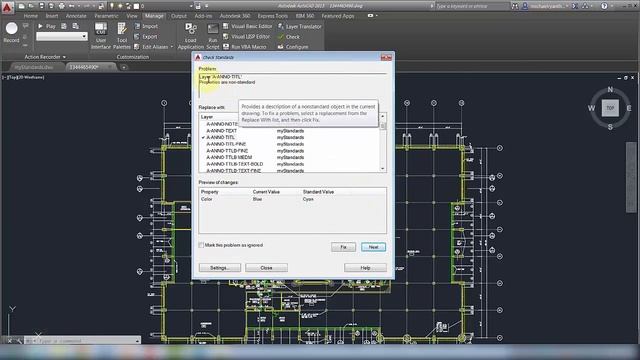Screen dimensions: 640x360
Task: Click the Undo arrow in quick access toolbar
Action: [x=71, y=6]
